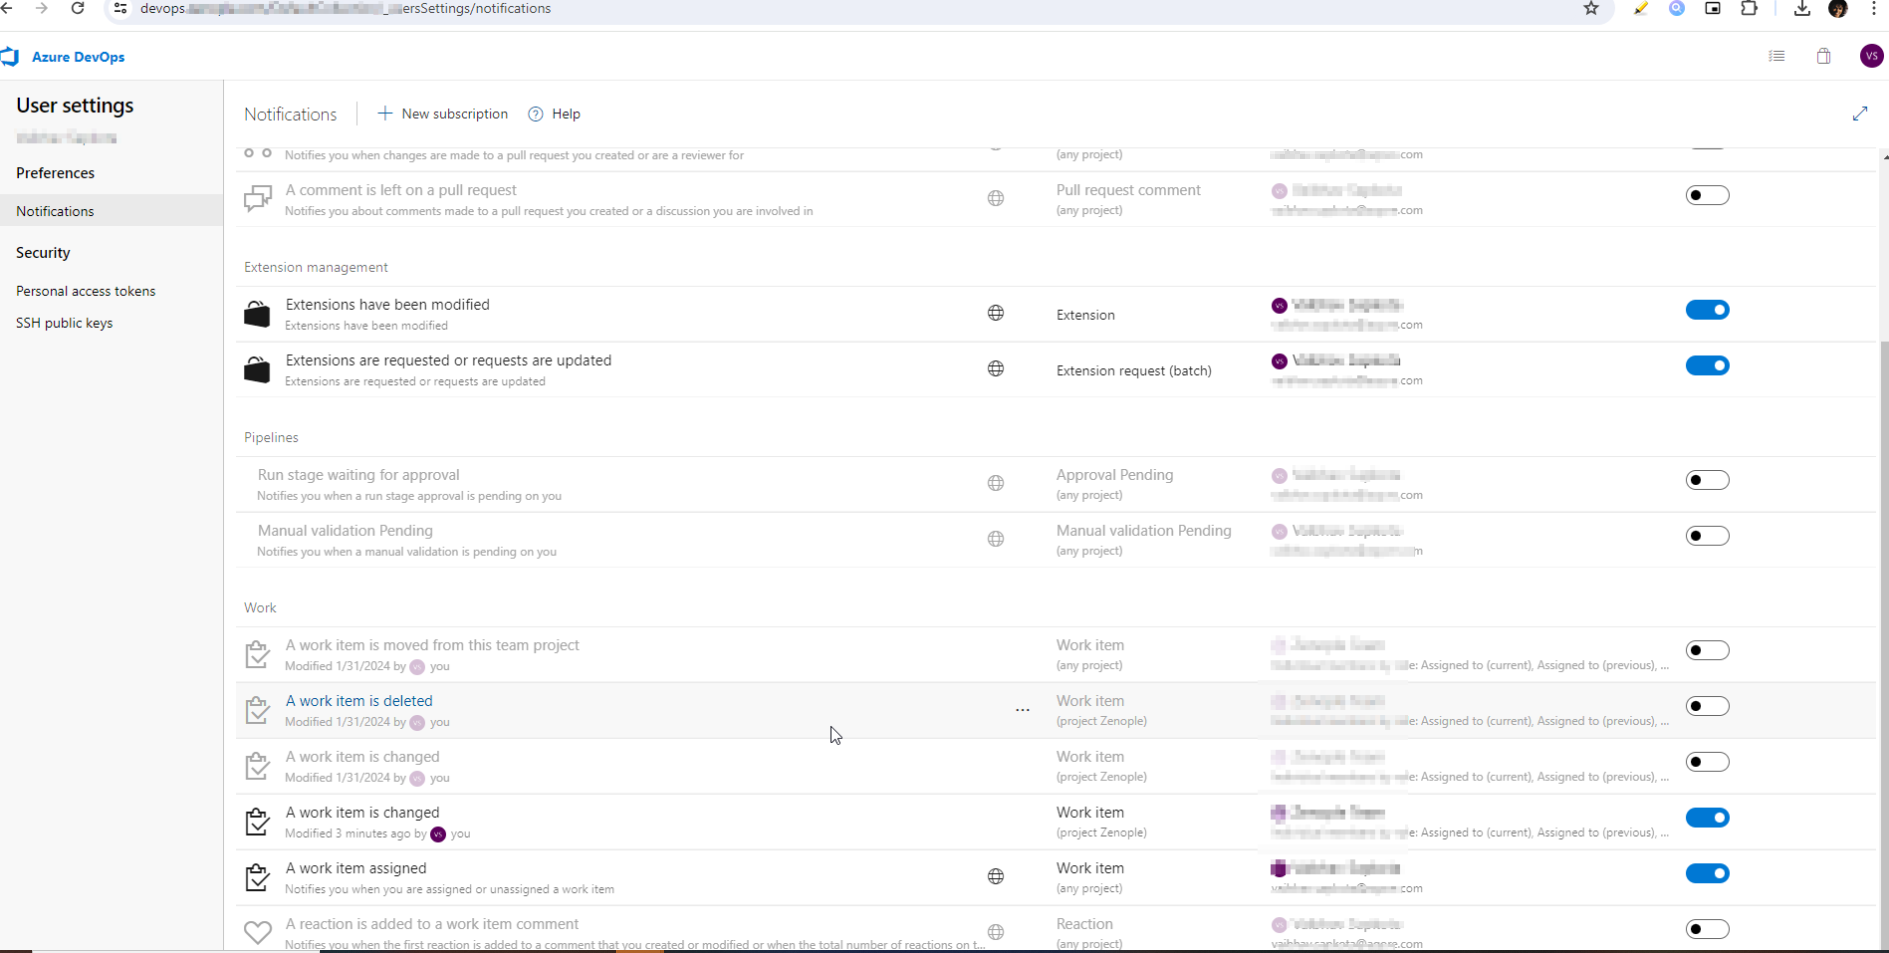Click the Azure DevOps logo
1889x953 pixels.
pyautogui.click(x=12, y=56)
